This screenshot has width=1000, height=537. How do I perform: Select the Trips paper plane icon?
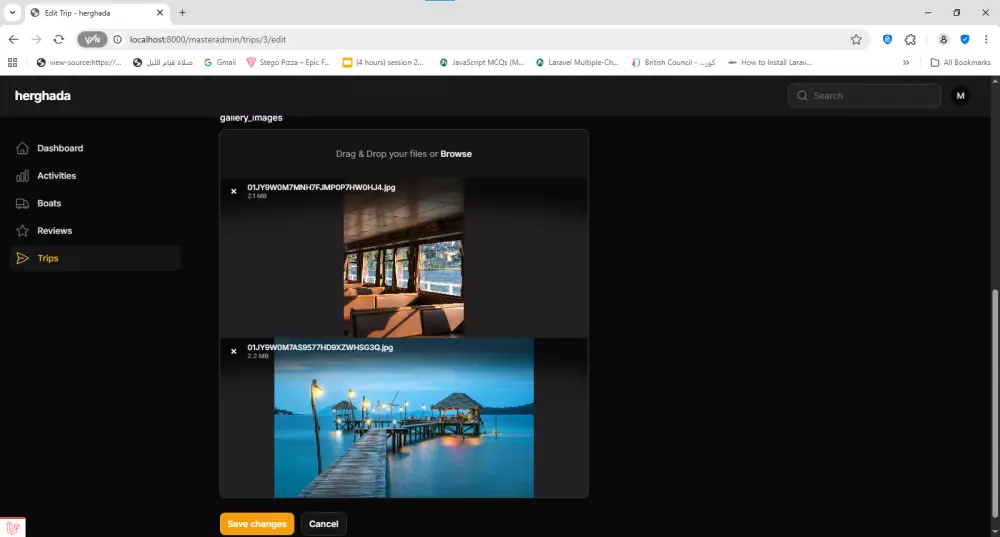tap(22, 258)
